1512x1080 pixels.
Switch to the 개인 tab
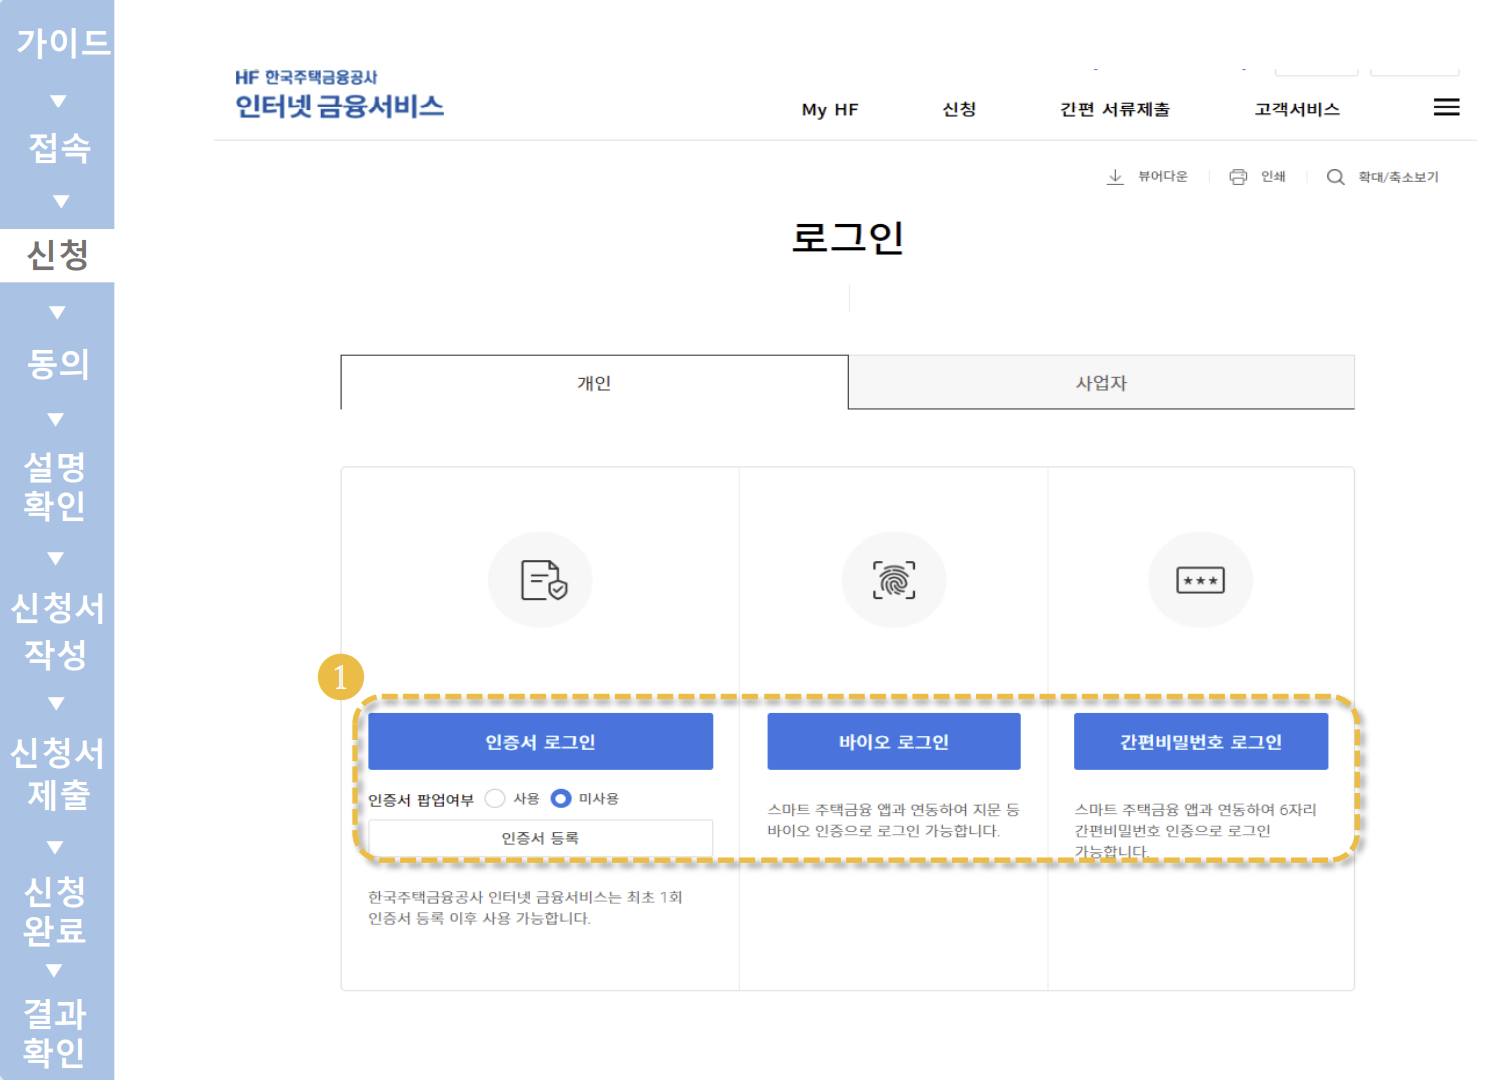point(594,382)
